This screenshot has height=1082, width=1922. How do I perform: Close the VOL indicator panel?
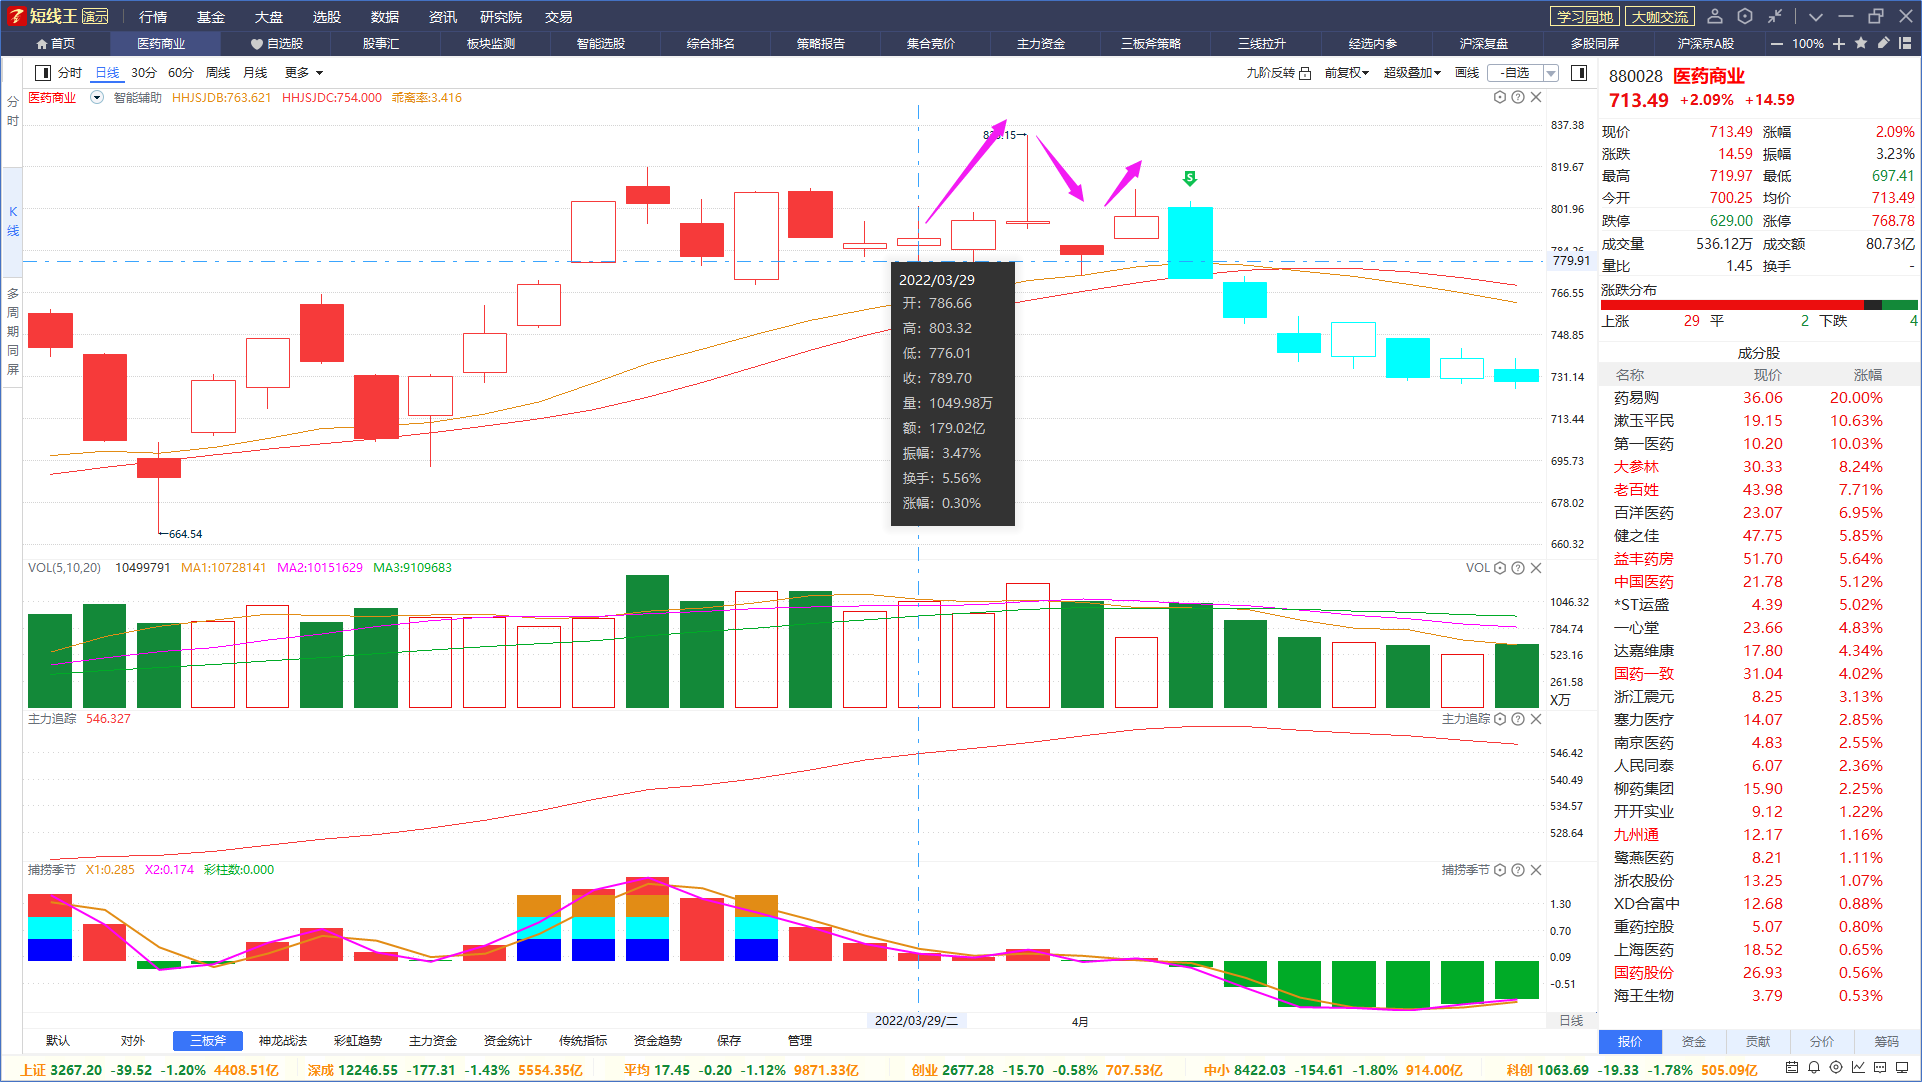(1536, 568)
